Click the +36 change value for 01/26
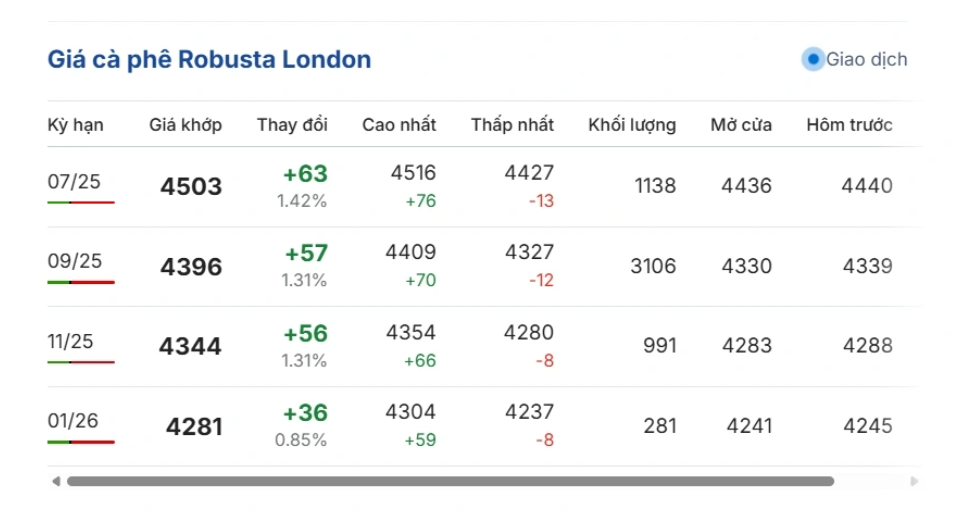 coord(305,413)
